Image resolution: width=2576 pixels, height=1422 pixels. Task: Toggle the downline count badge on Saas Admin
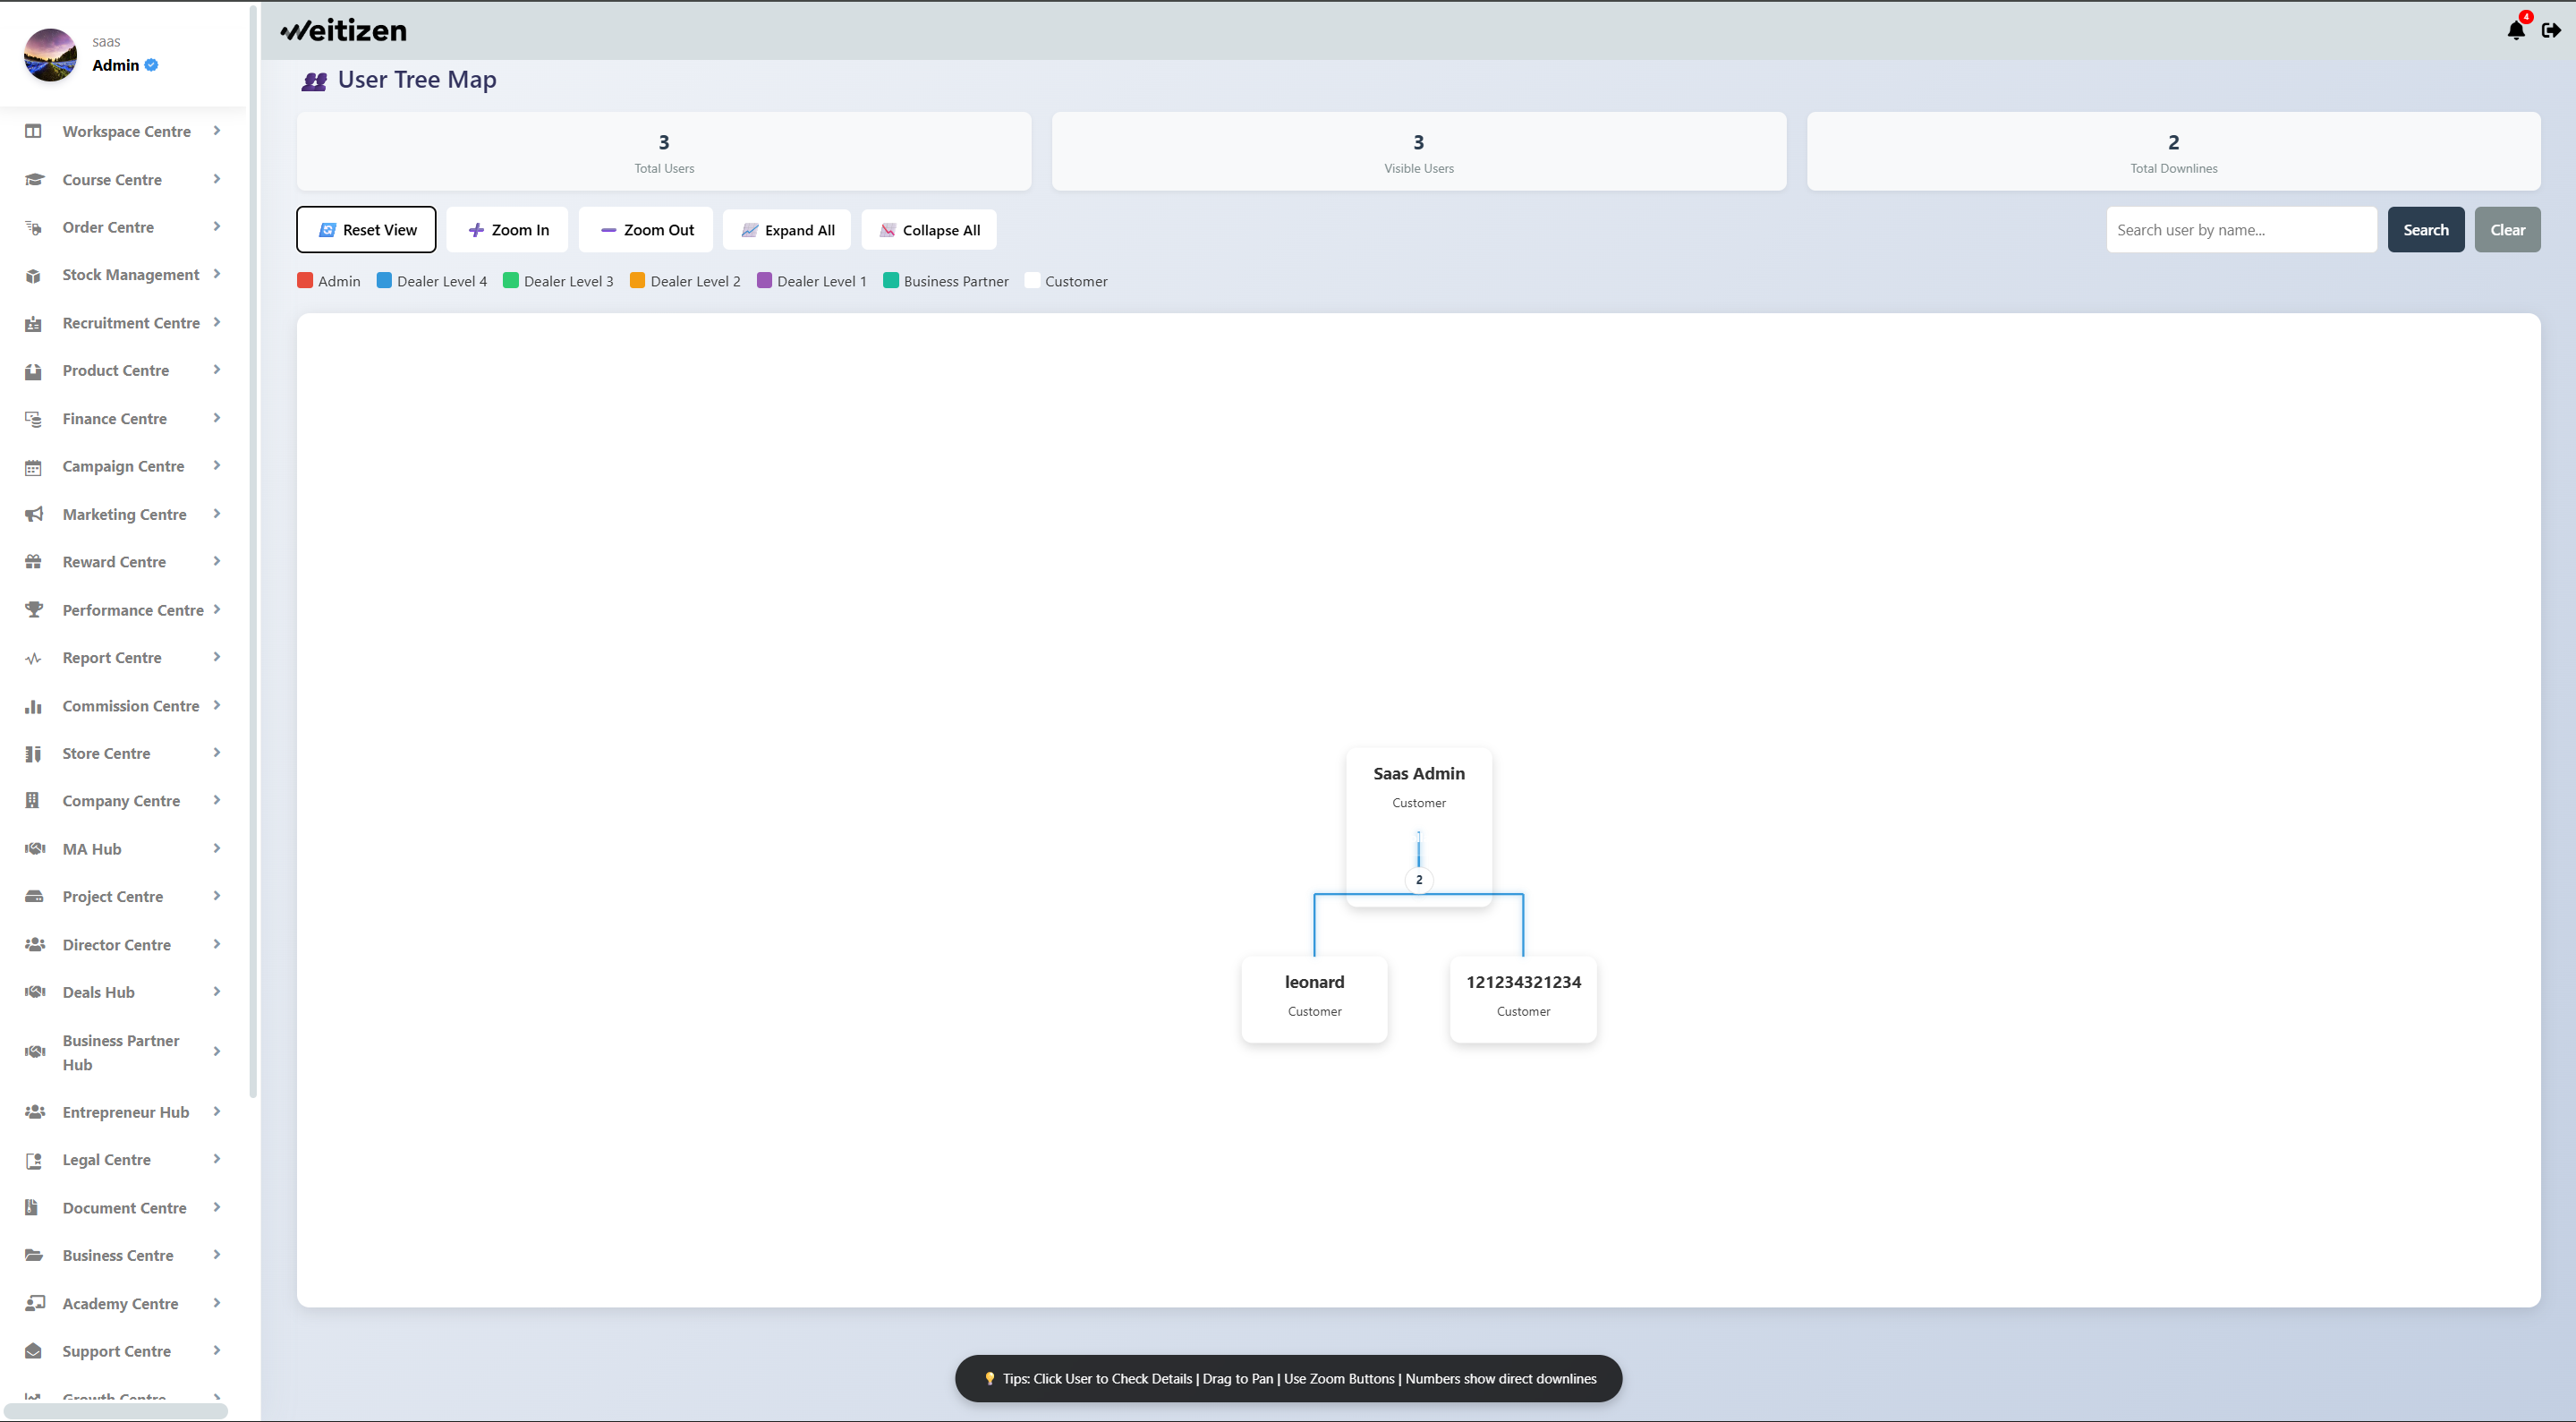pos(1418,880)
